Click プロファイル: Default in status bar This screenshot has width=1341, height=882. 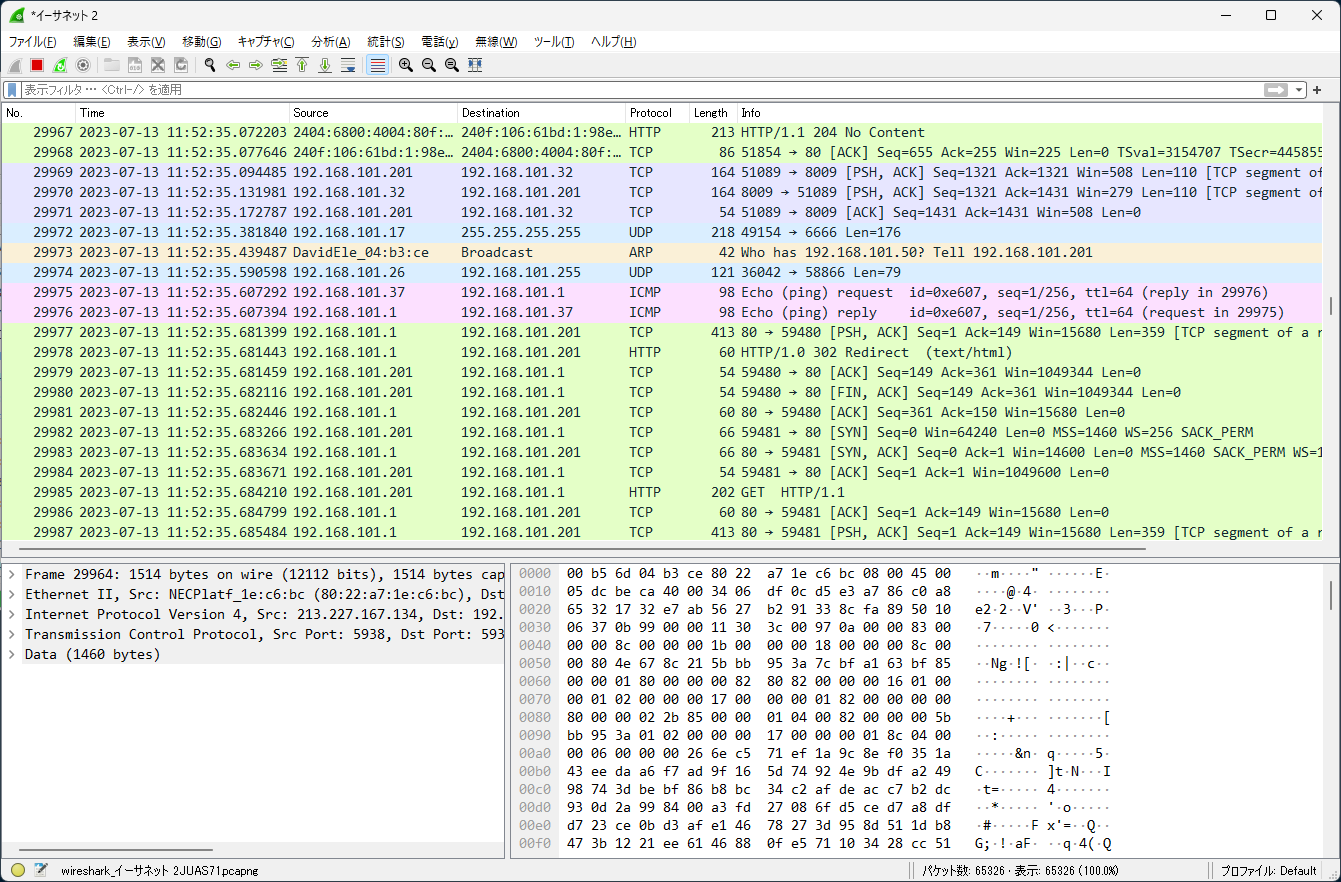(x=1270, y=870)
